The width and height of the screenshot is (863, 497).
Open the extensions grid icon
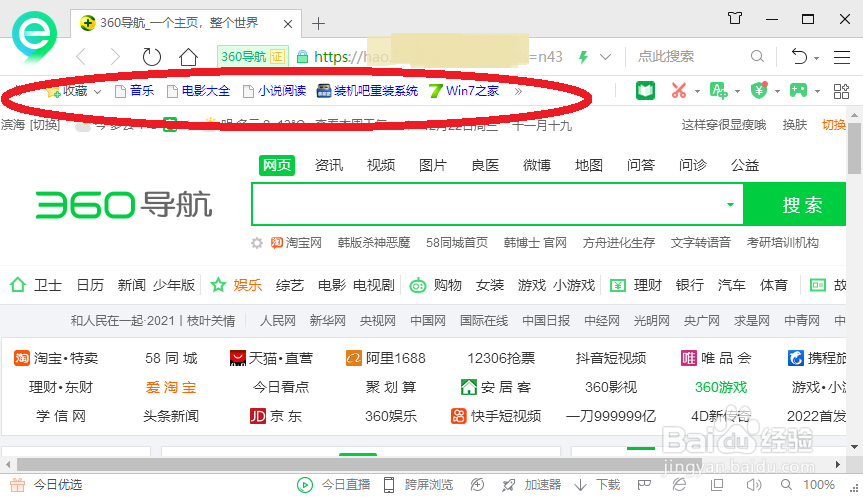click(841, 91)
